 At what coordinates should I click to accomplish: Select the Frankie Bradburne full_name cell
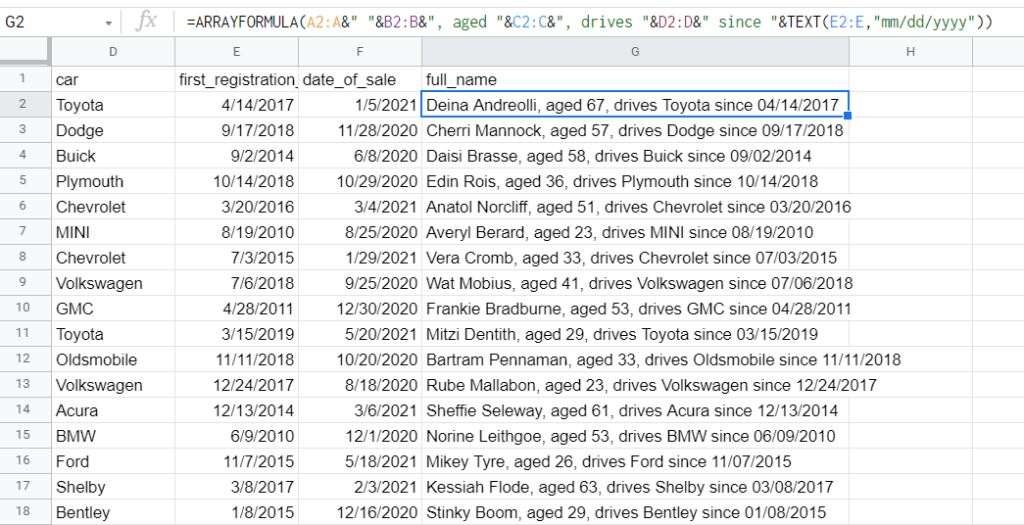pyautogui.click(x=635, y=308)
